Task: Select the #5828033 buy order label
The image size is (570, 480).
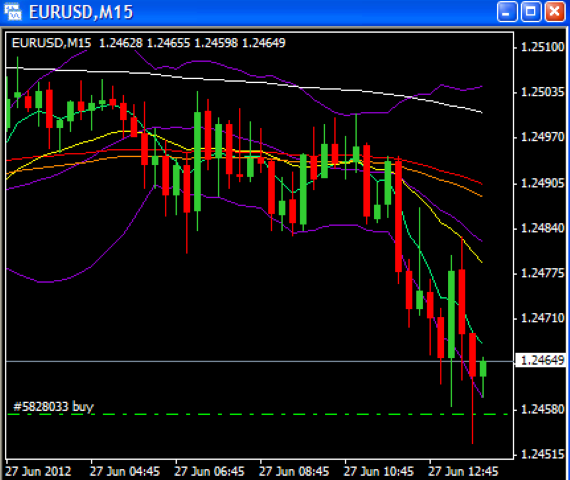Action: pos(53,406)
